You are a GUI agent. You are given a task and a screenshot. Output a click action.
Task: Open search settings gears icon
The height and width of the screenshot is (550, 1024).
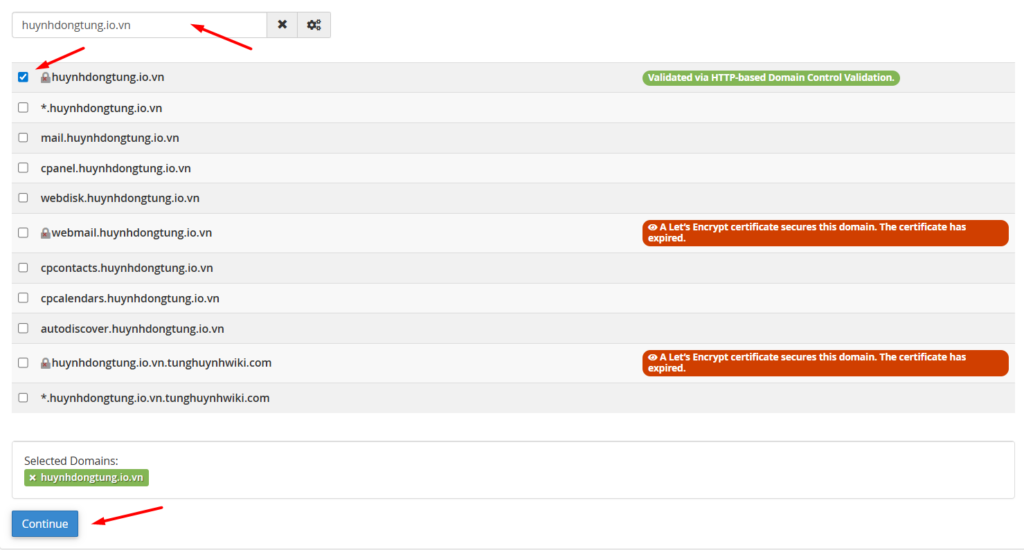point(314,25)
